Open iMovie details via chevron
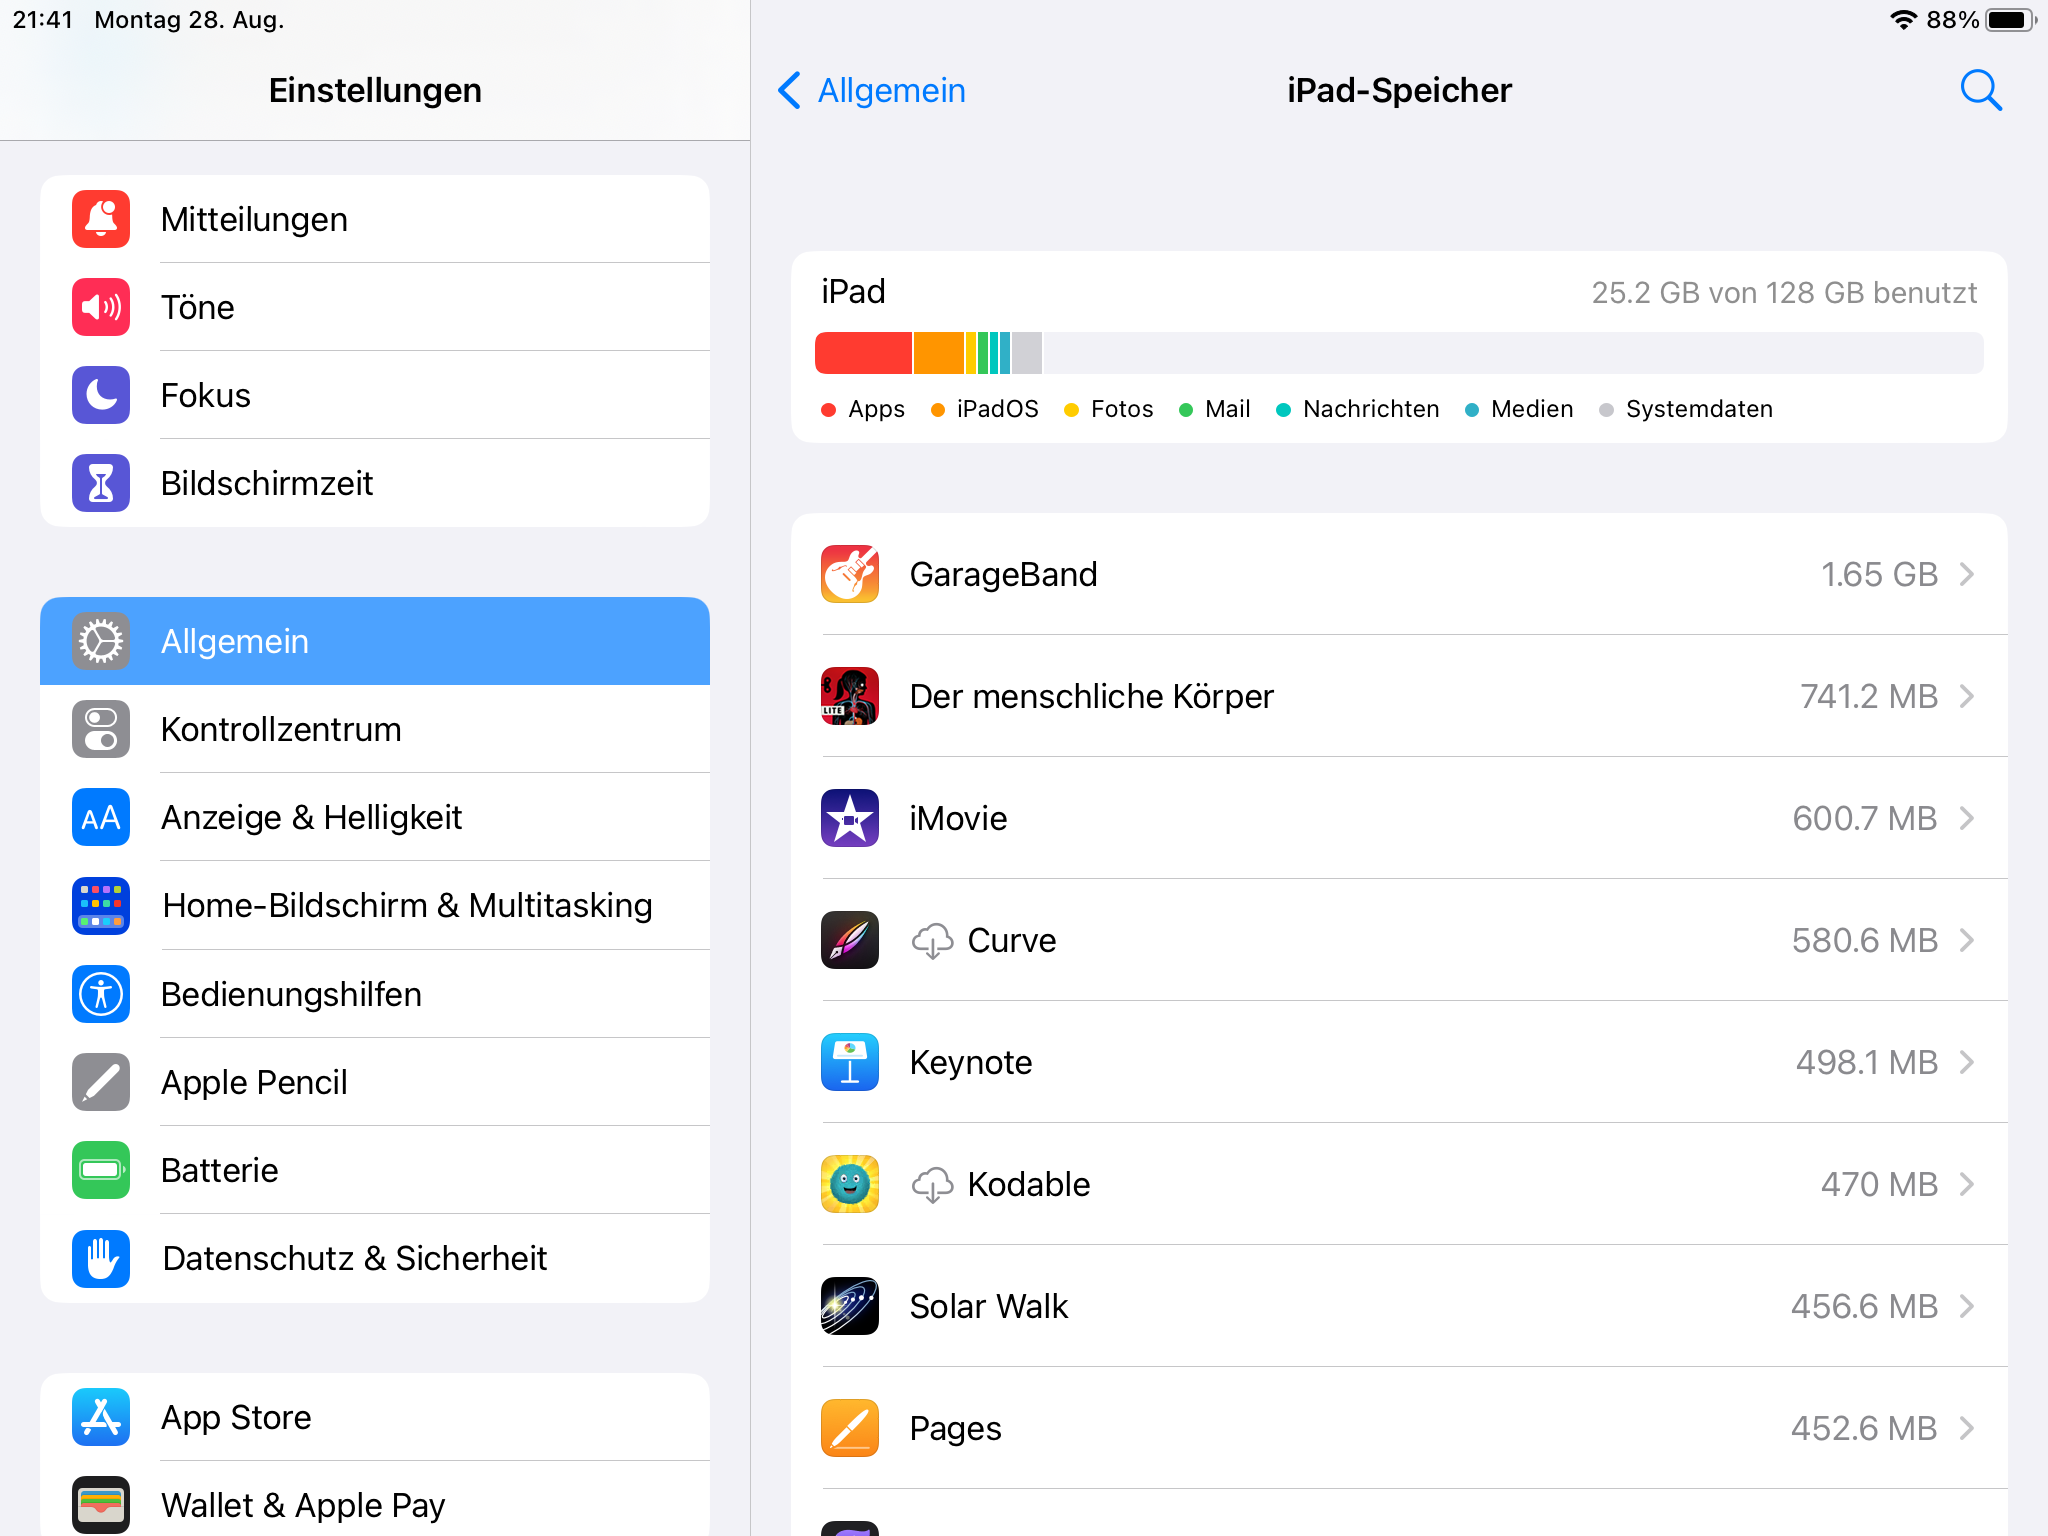The image size is (2048, 1536). pos(1967,818)
